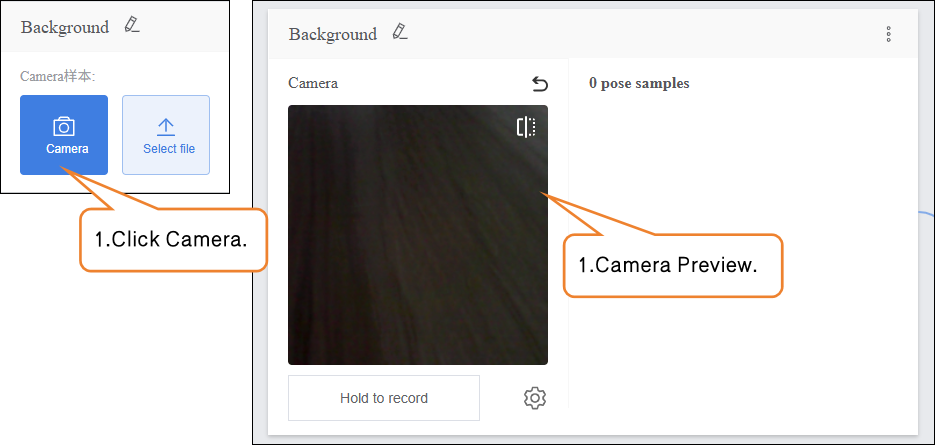Image resolution: width=936 pixels, height=446 pixels.
Task: Open the three-dot options menu
Action: (x=888, y=34)
